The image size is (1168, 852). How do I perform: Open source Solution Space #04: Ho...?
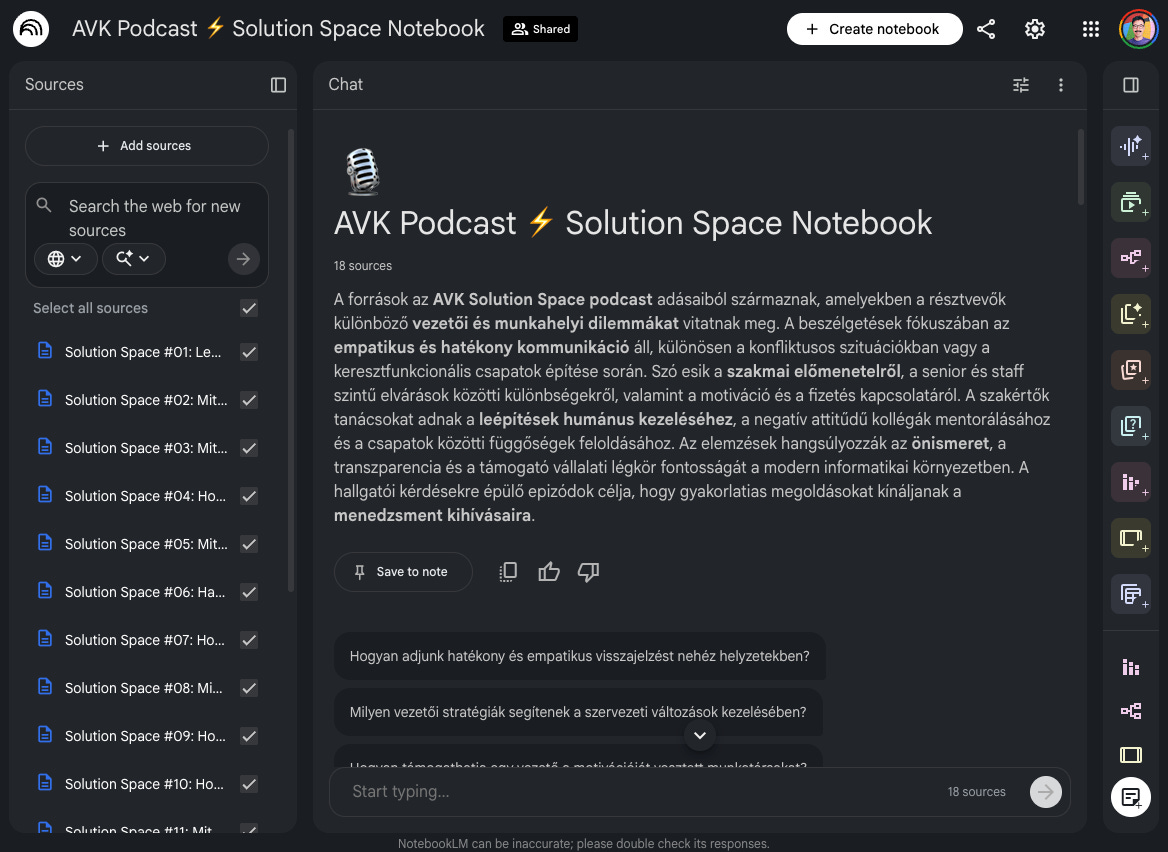145,496
